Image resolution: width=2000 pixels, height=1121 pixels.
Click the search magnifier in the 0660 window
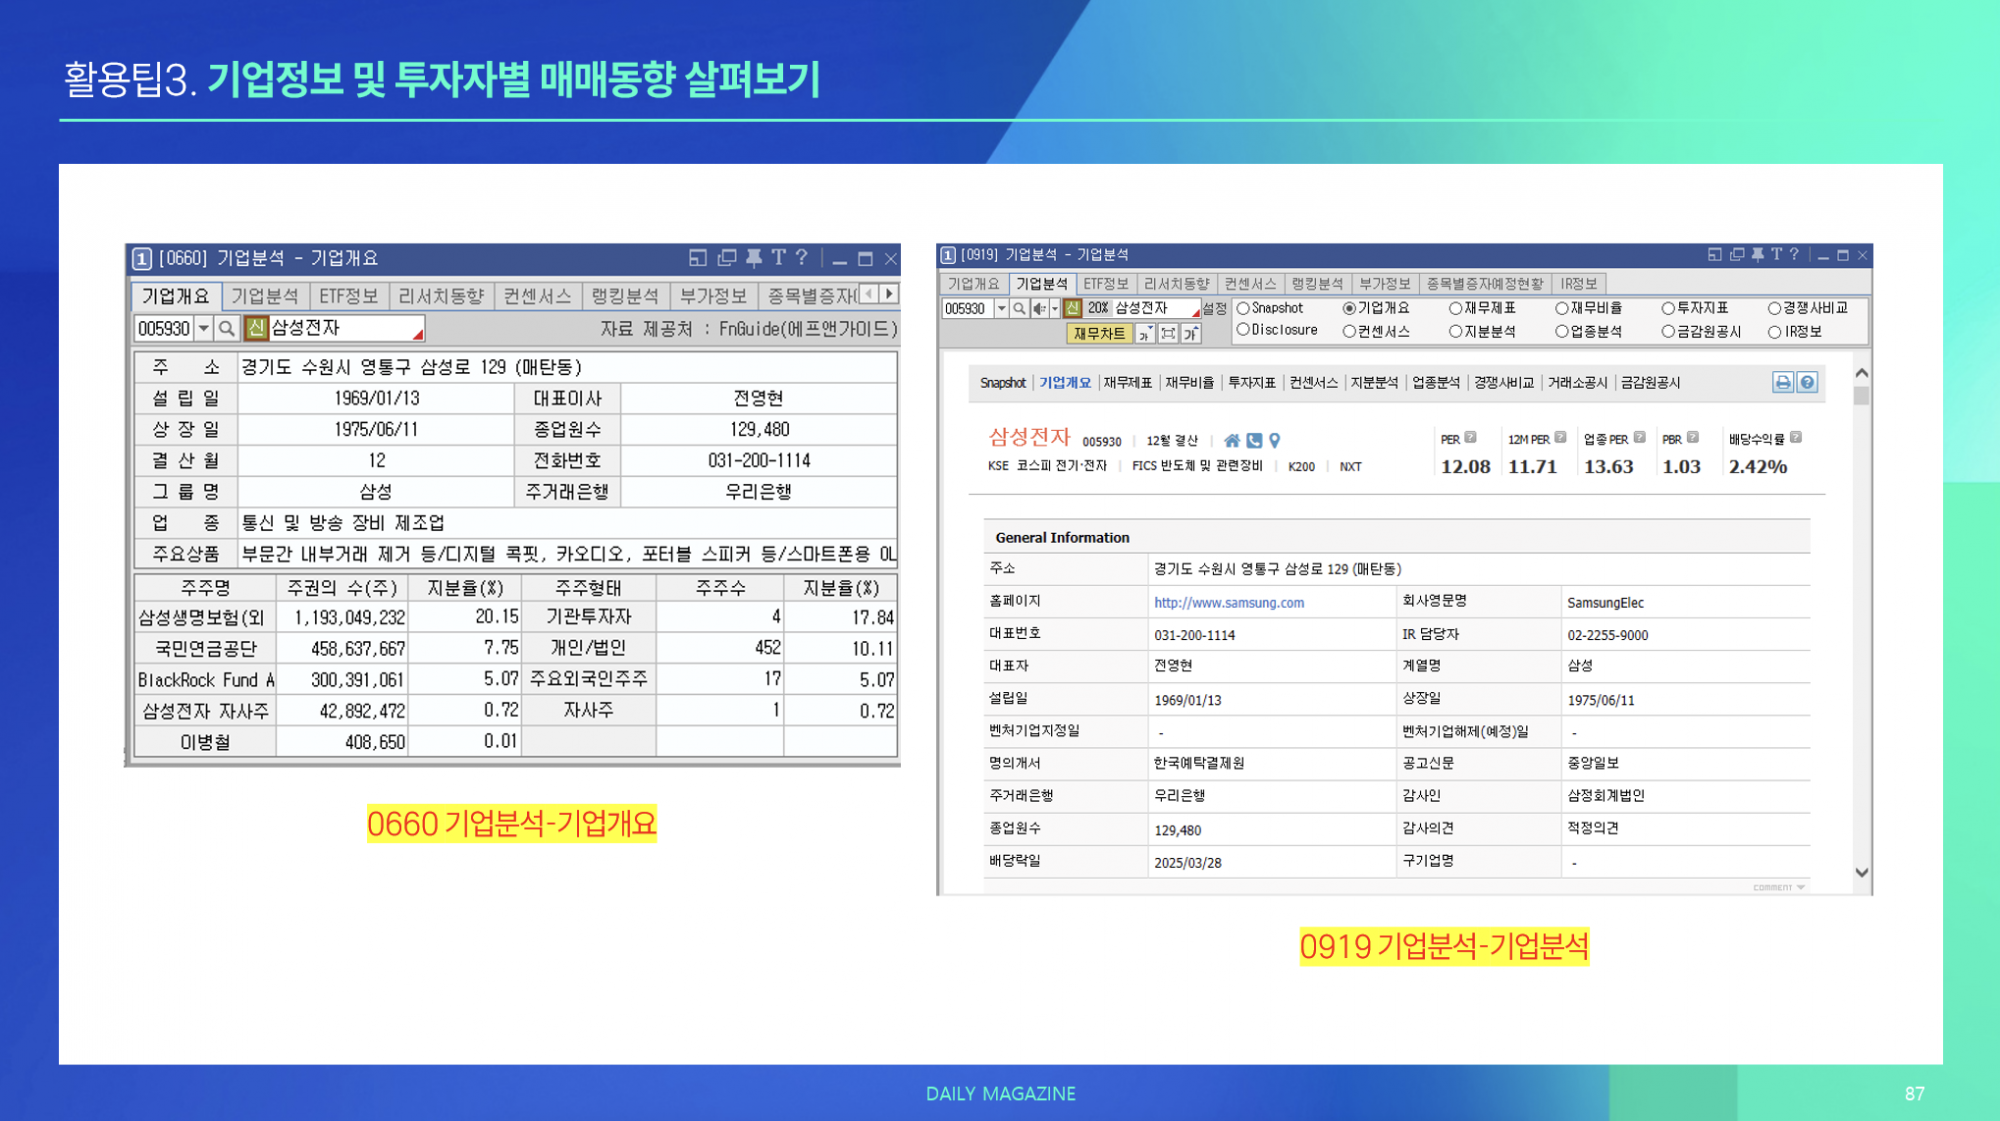tap(226, 327)
